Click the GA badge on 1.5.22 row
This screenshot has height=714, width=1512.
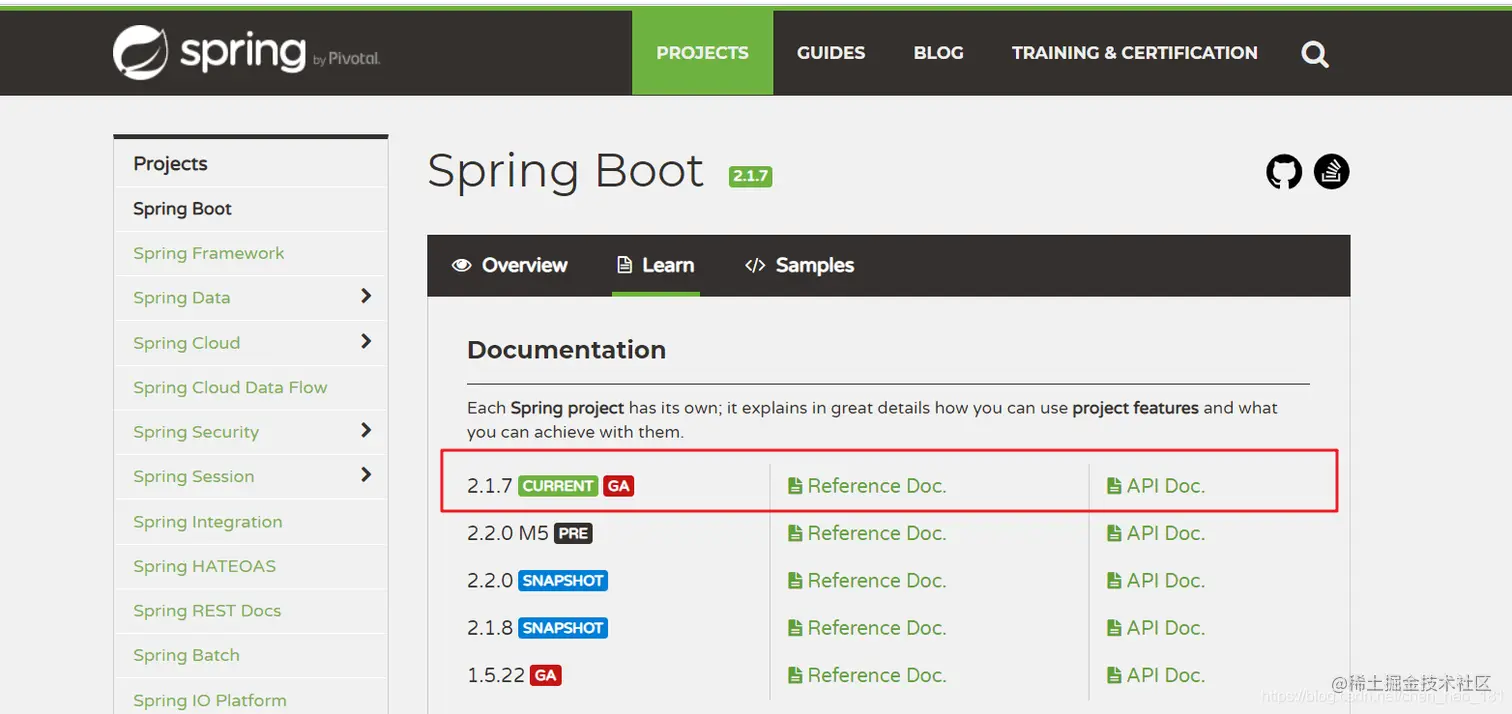pos(545,675)
